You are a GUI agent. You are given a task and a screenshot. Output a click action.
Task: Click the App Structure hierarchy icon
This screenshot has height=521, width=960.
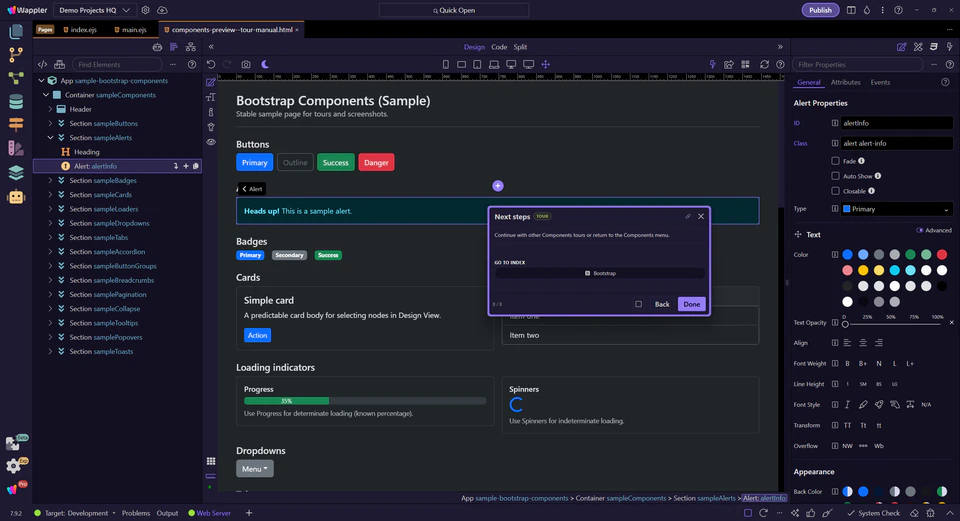[191, 47]
